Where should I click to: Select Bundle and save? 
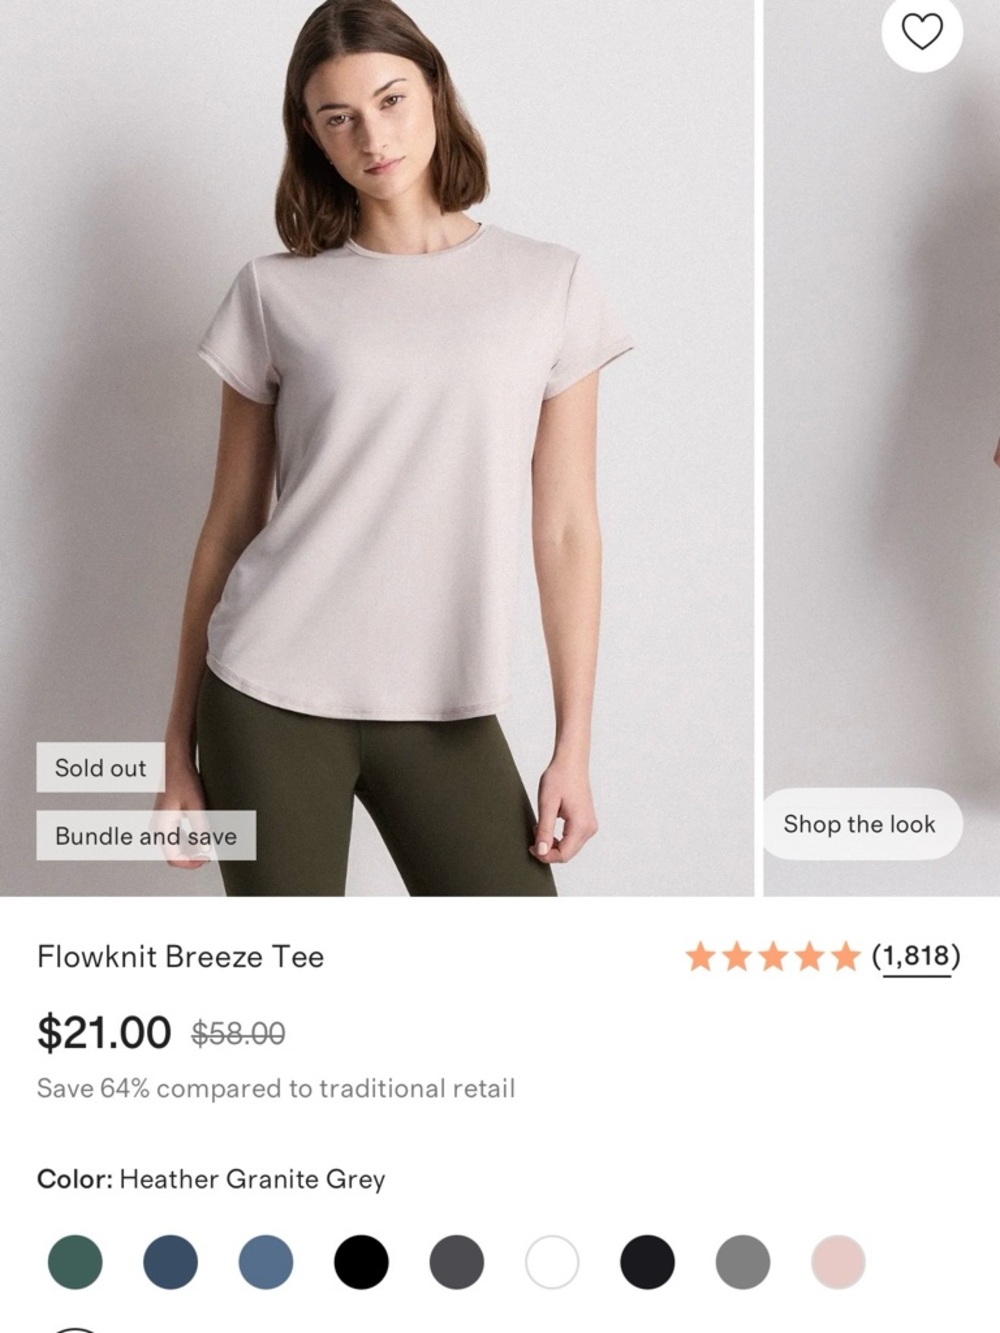point(145,836)
